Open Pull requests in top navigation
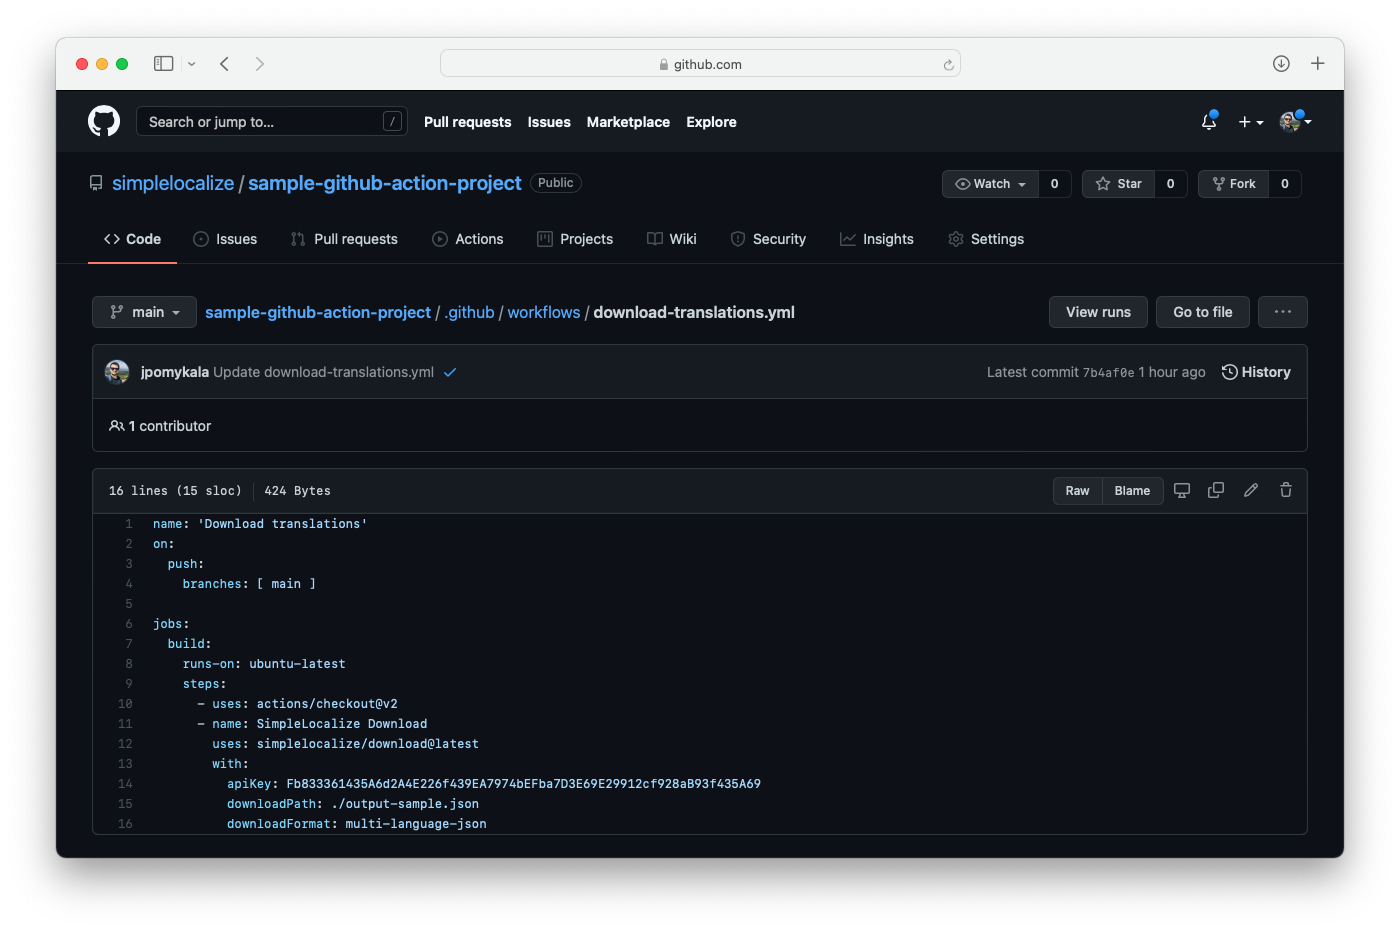The width and height of the screenshot is (1400, 932). [x=467, y=122]
